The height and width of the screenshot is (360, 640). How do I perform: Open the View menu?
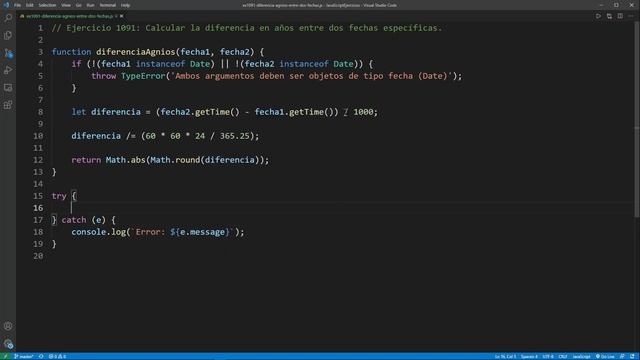coord(66,5)
